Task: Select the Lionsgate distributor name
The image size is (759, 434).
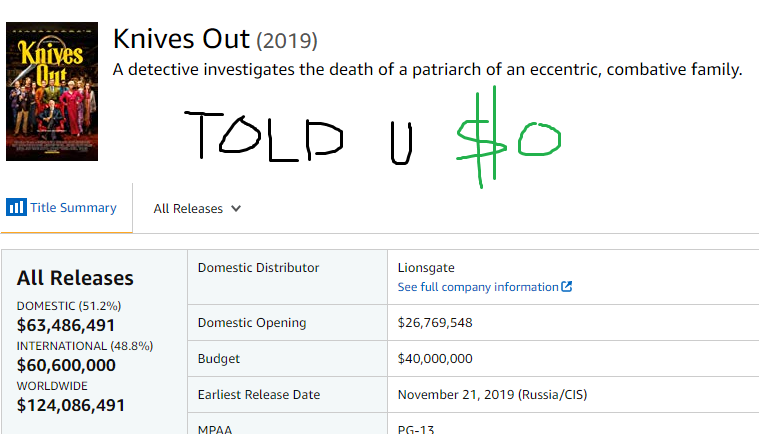Action: [426, 268]
